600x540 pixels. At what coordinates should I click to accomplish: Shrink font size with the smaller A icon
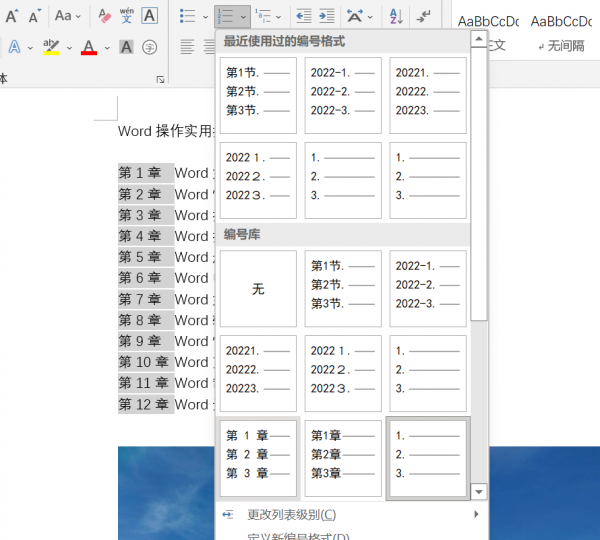pyautogui.click(x=34, y=16)
